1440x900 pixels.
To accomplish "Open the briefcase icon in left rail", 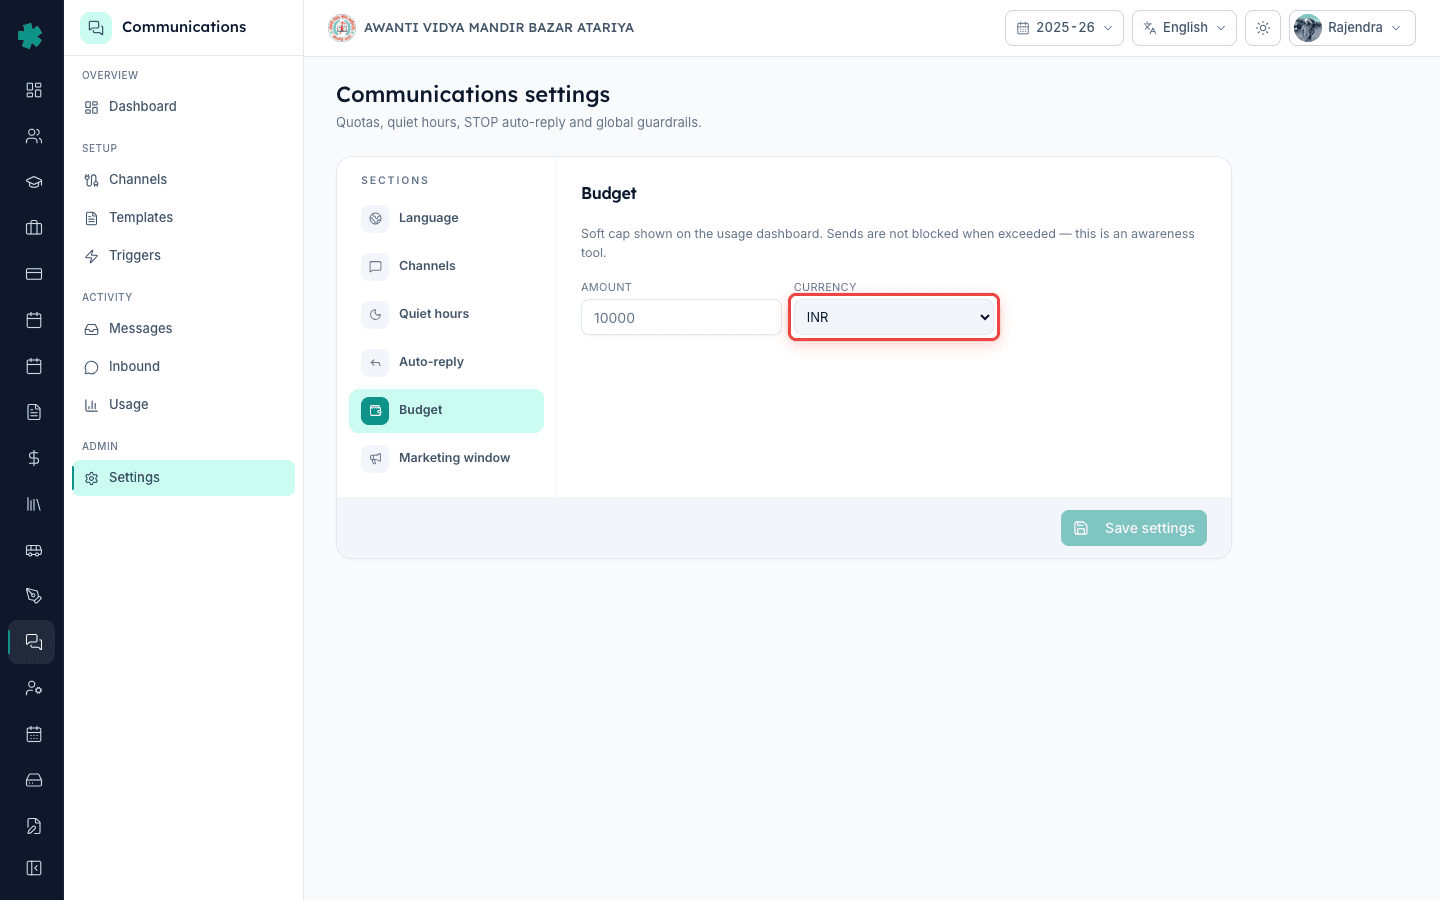I will 34,228.
